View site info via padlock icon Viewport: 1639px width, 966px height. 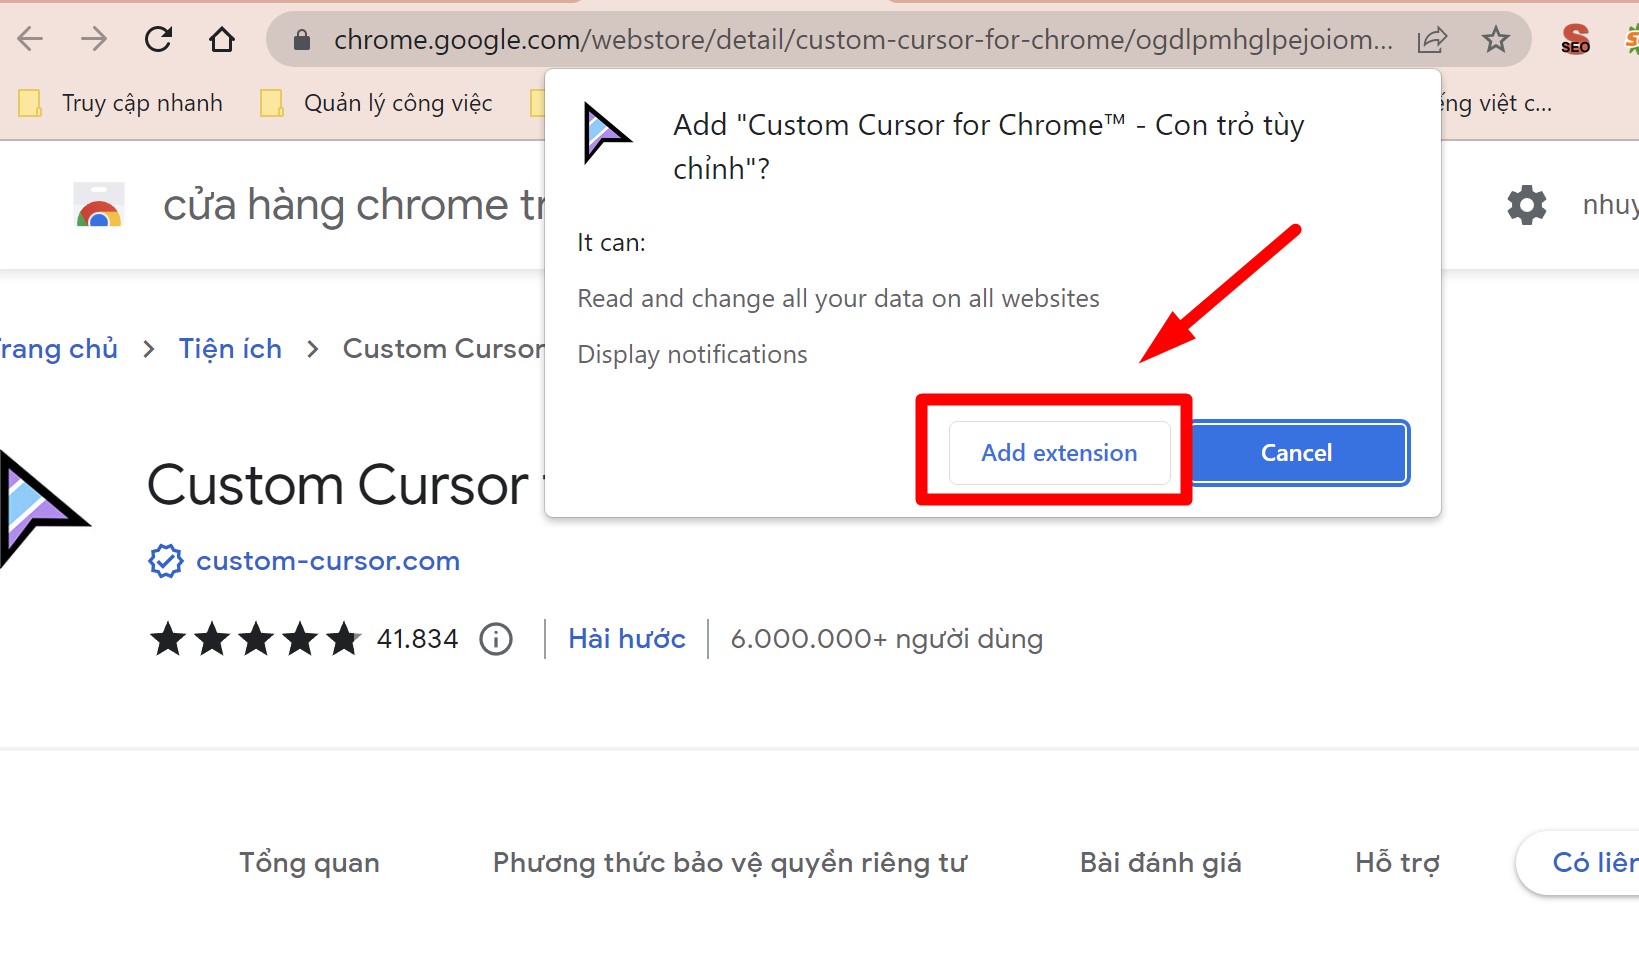pos(302,40)
